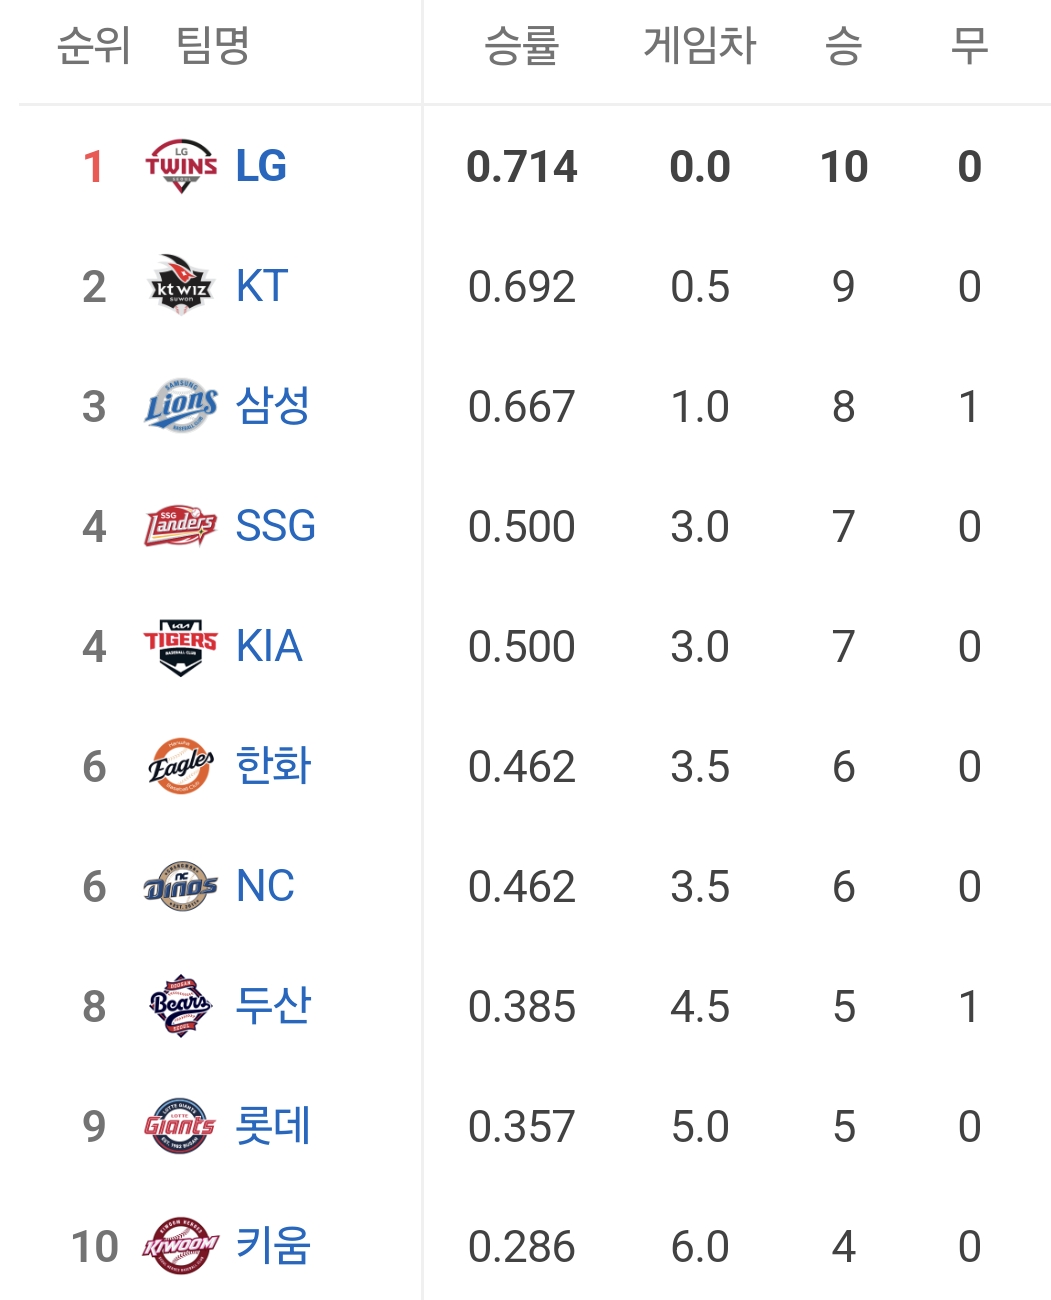
Task: Click the KIA Tigers team logo
Action: (x=181, y=647)
